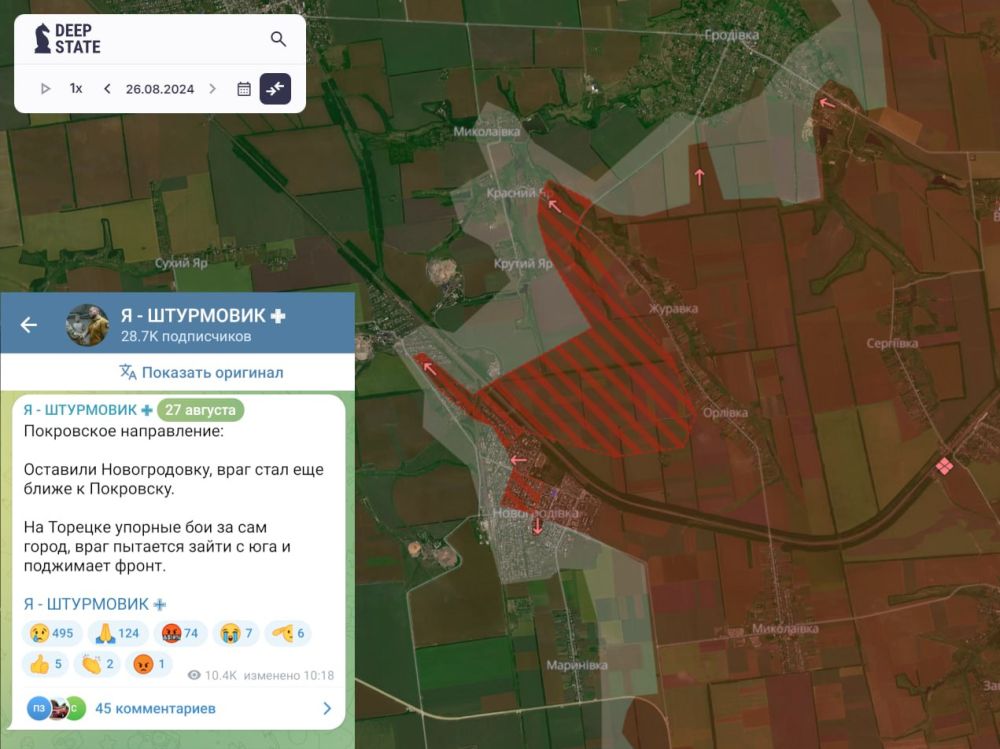Change the 1x playback speed
The image size is (1000, 749).
pyautogui.click(x=76, y=88)
